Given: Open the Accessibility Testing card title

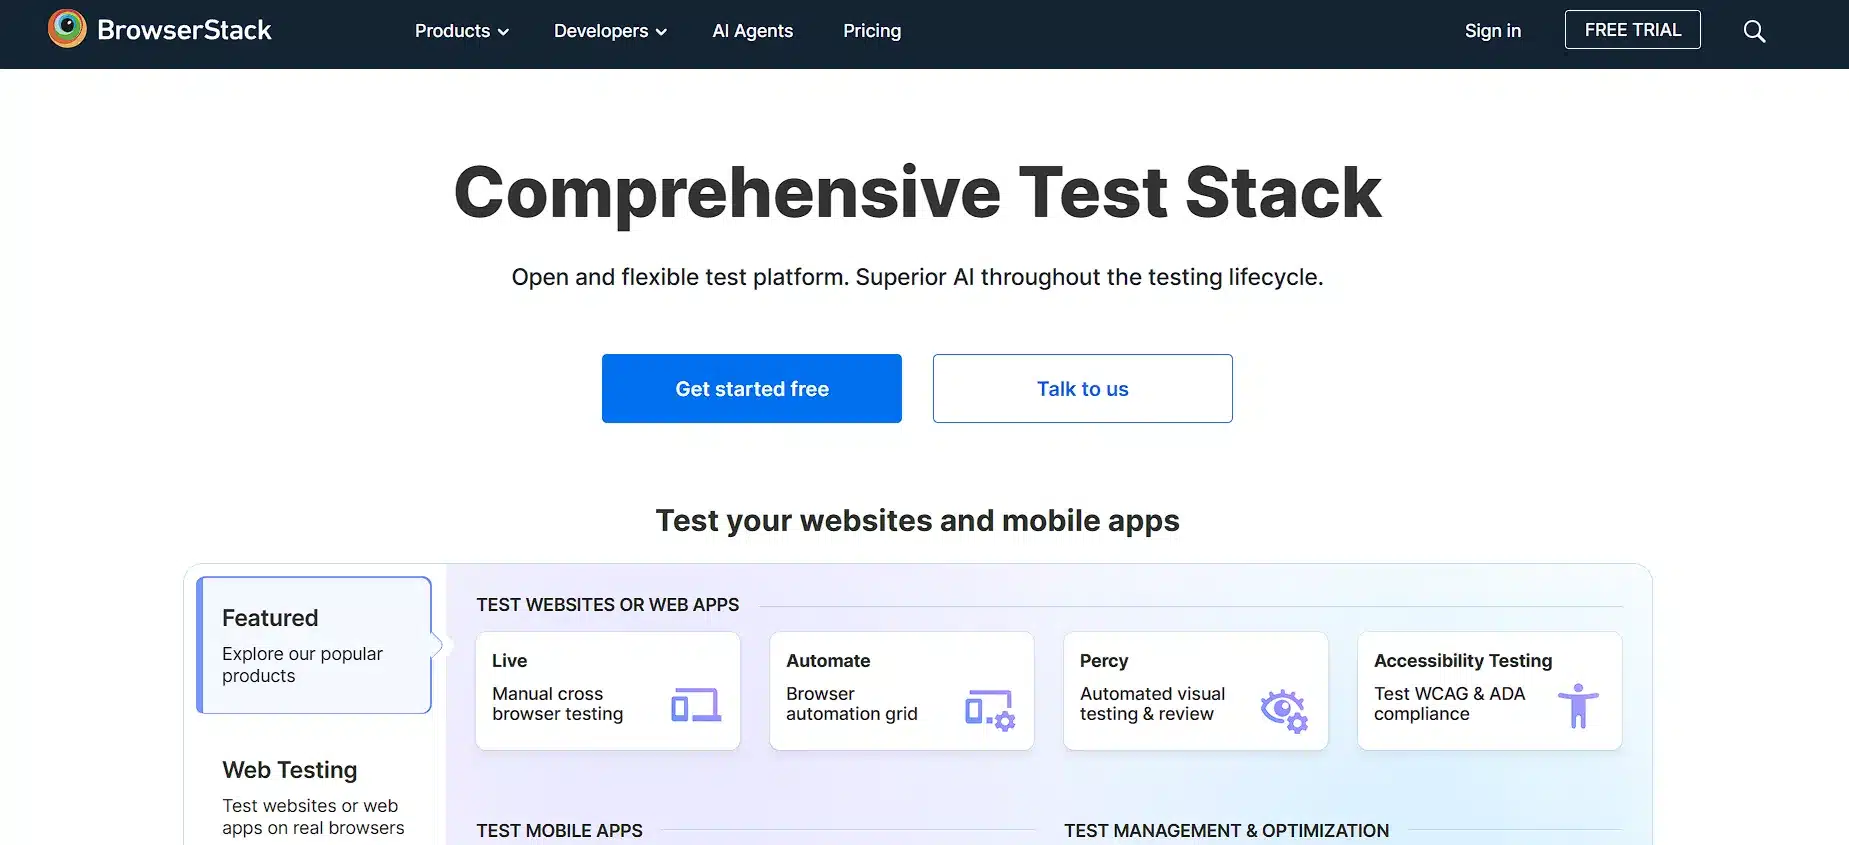Looking at the screenshot, I should (x=1463, y=661).
